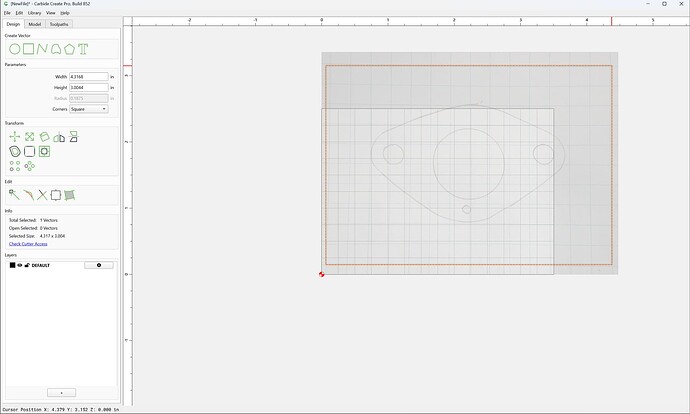Click the Check Cutter Access link

[x=28, y=244]
